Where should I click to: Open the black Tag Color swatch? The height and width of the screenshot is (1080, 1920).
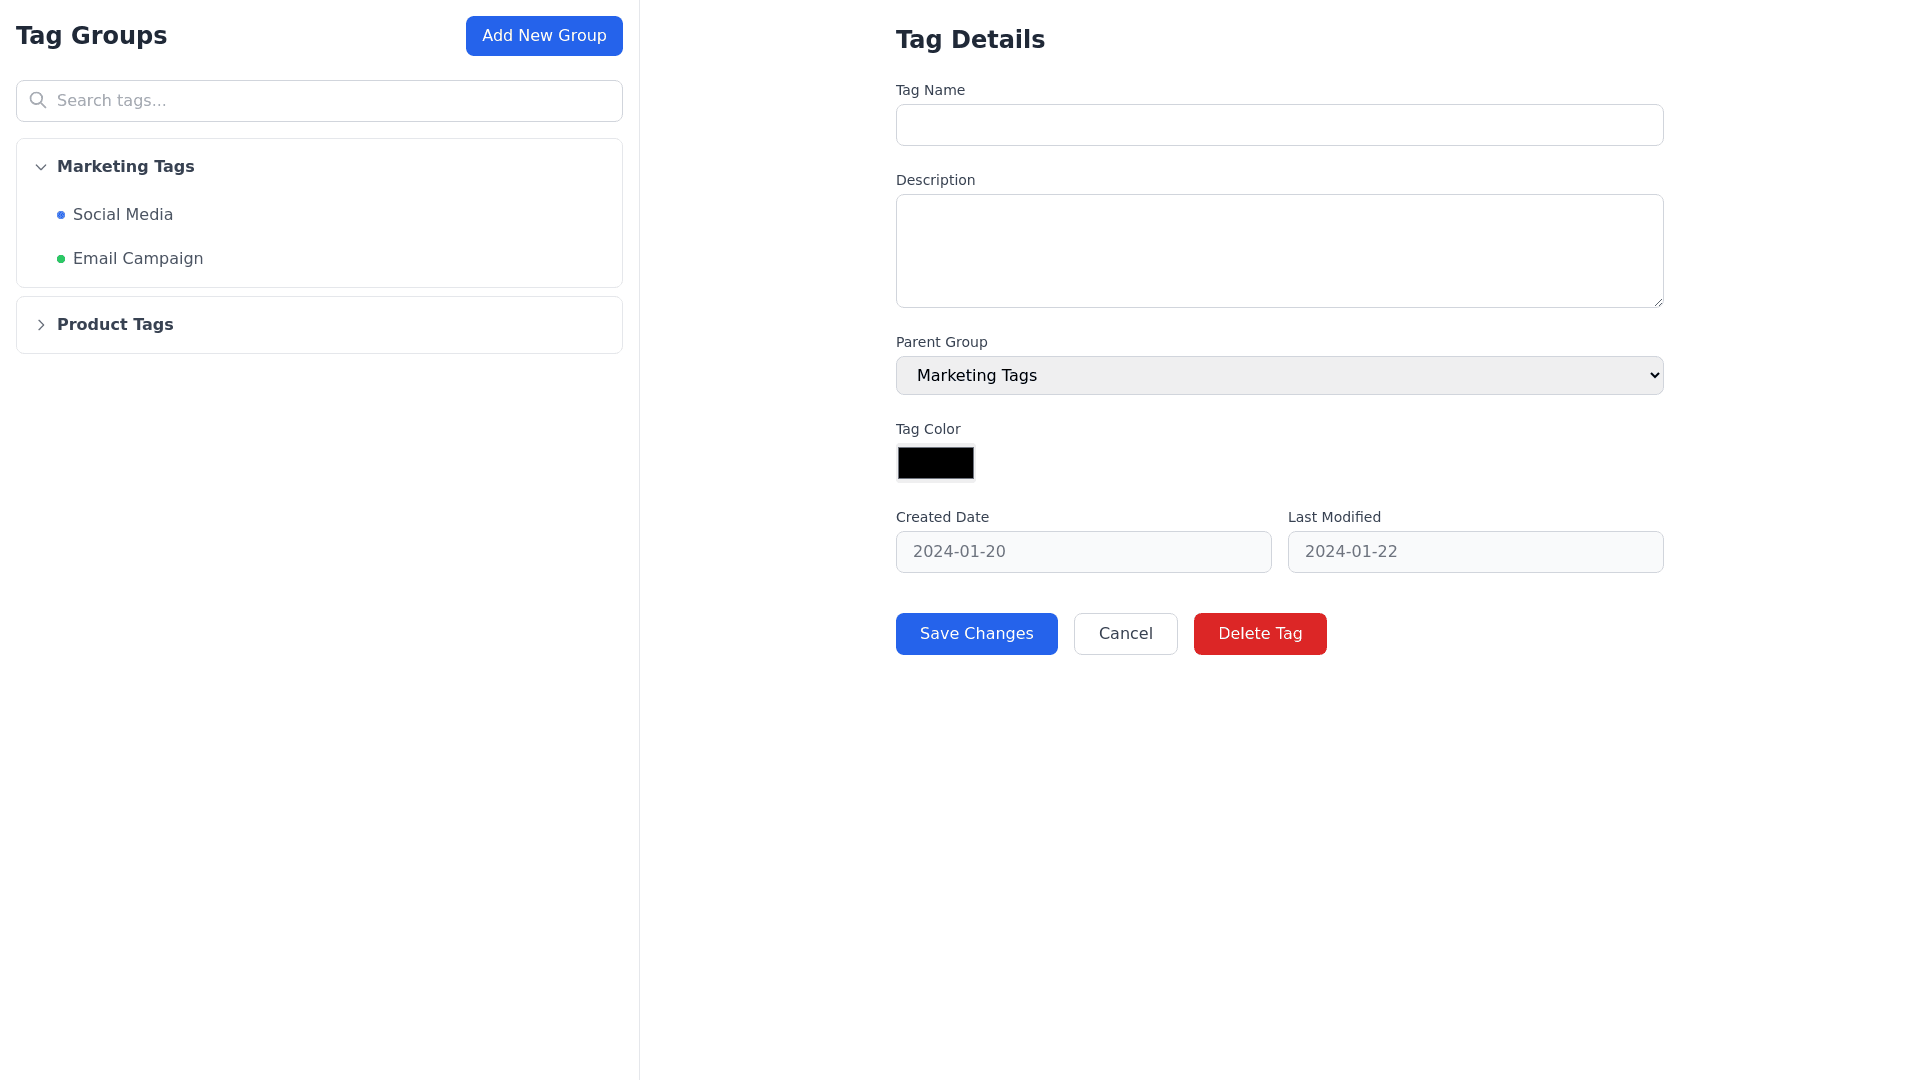pos(935,463)
